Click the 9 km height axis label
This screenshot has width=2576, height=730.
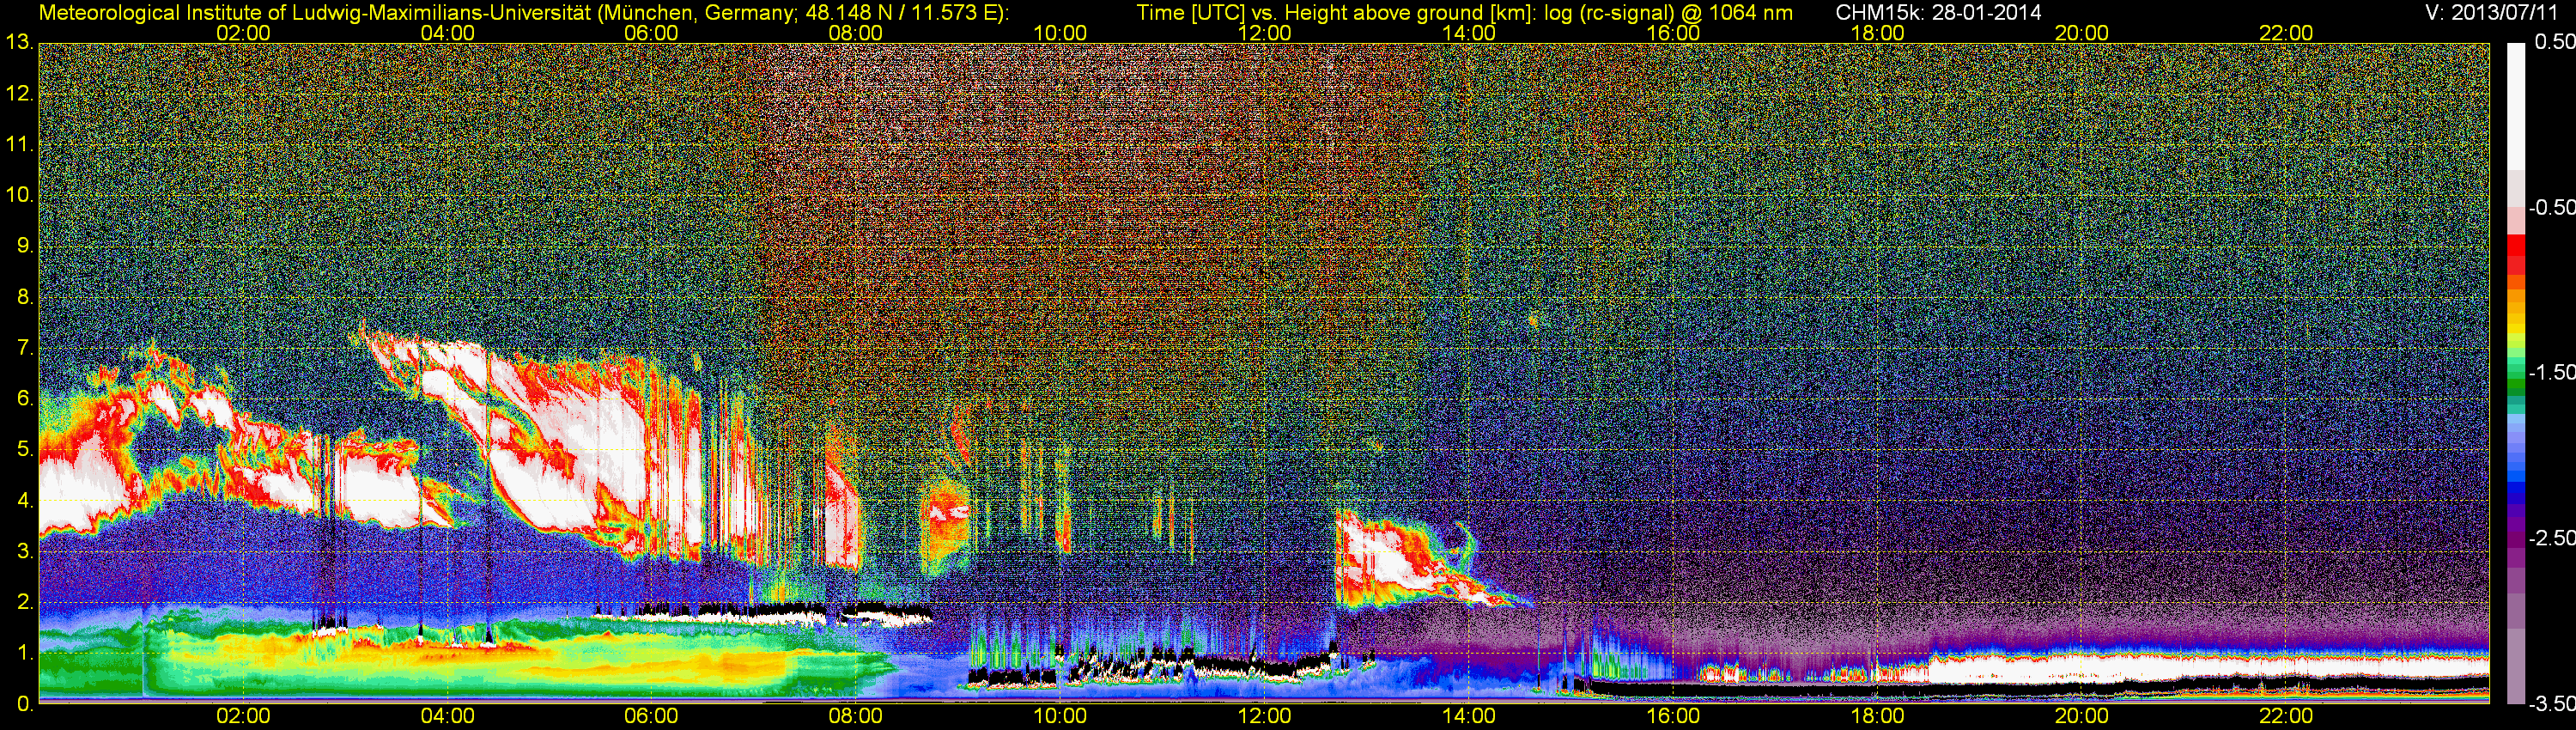coord(25,246)
